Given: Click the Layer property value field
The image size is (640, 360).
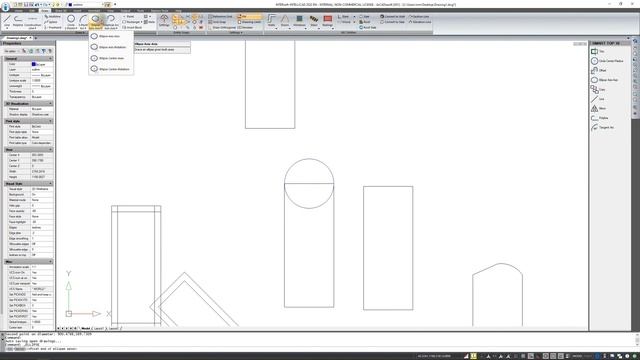Looking at the screenshot, I should click(42, 70).
